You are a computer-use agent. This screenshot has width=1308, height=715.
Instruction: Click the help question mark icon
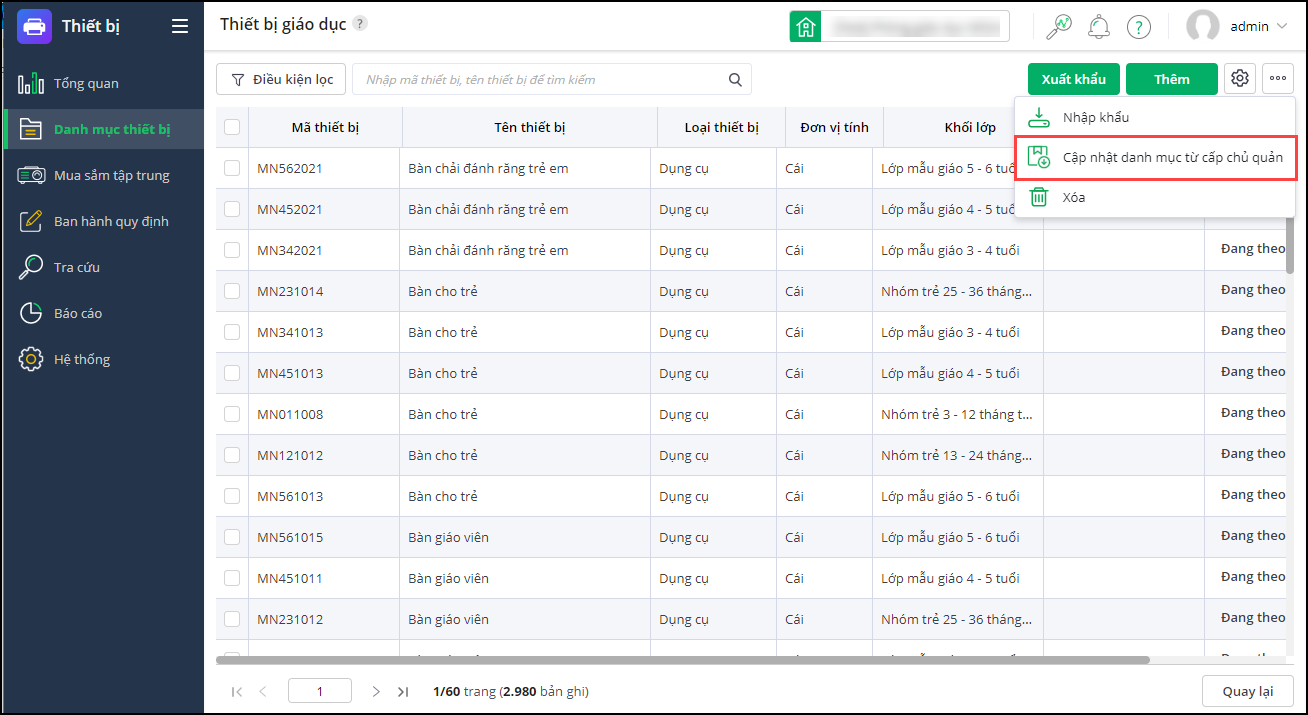pos(1138,27)
